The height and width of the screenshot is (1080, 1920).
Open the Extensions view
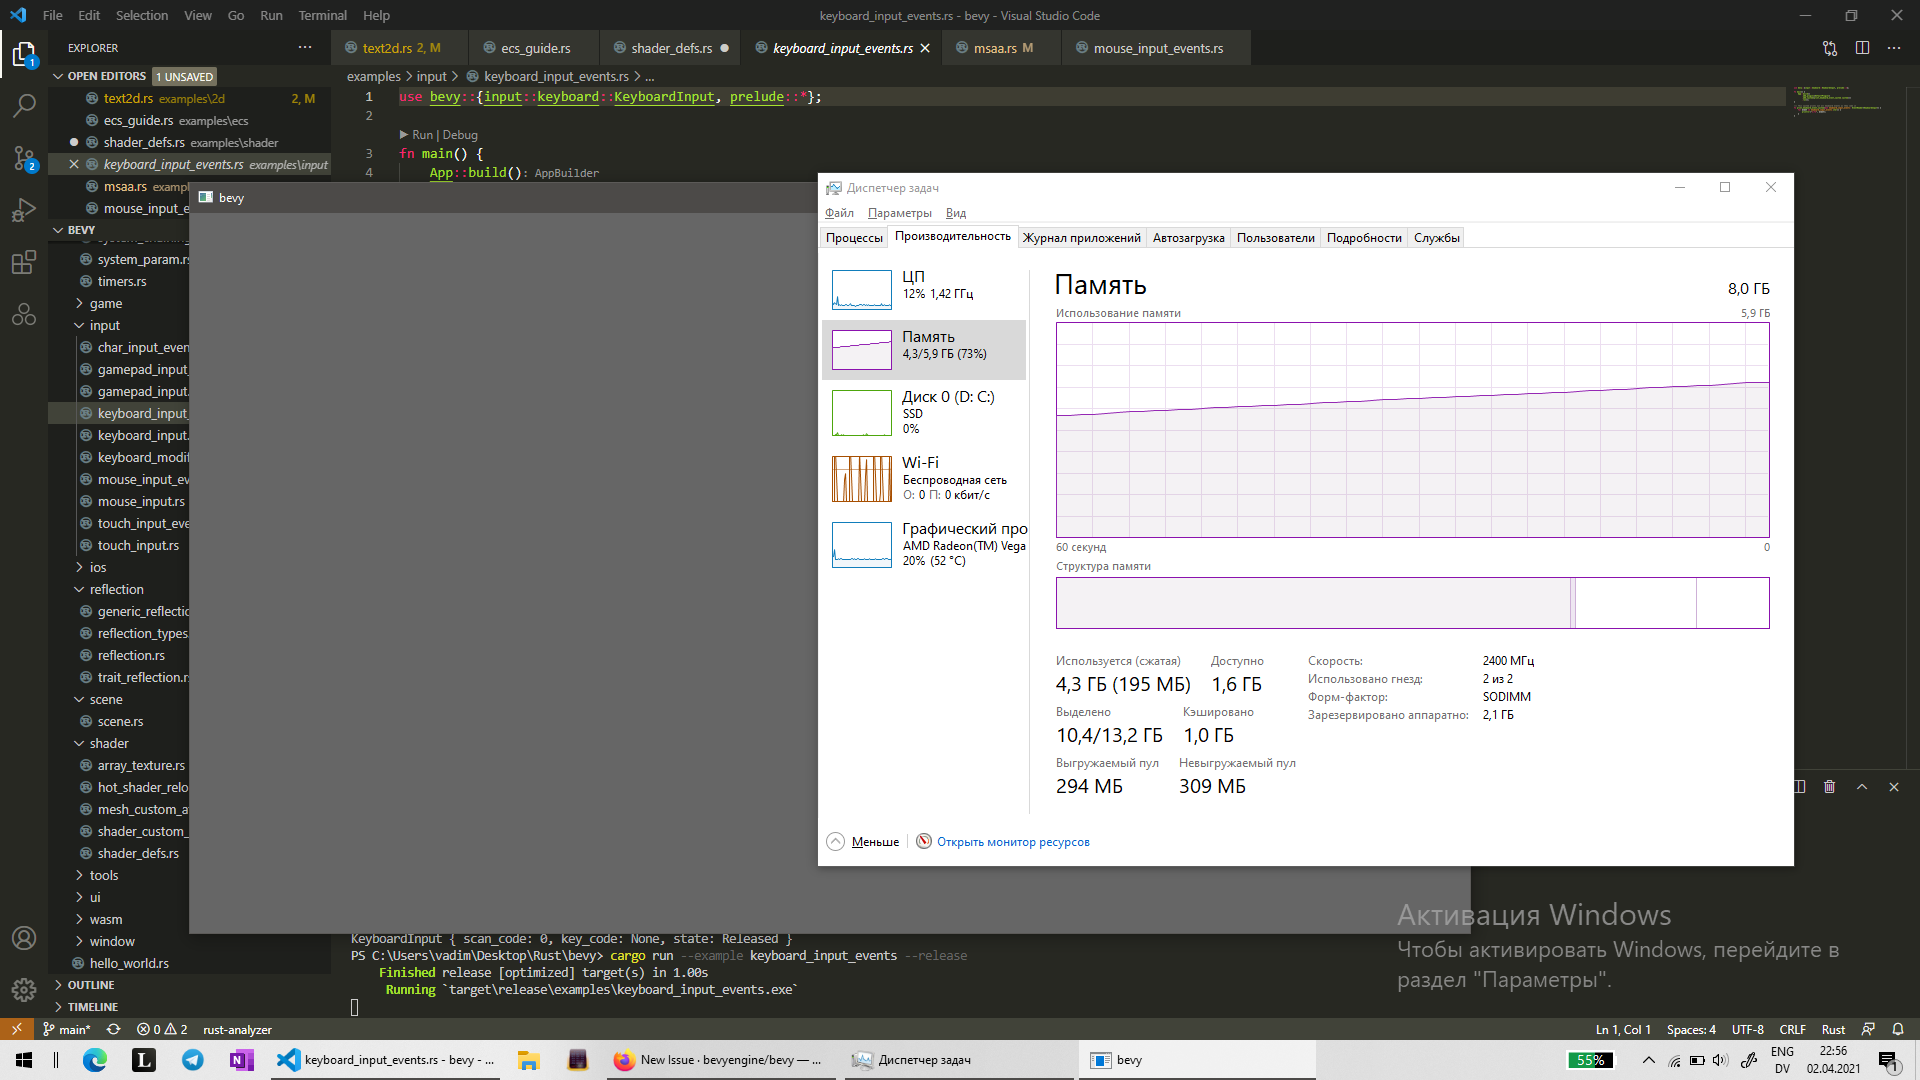pyautogui.click(x=24, y=262)
